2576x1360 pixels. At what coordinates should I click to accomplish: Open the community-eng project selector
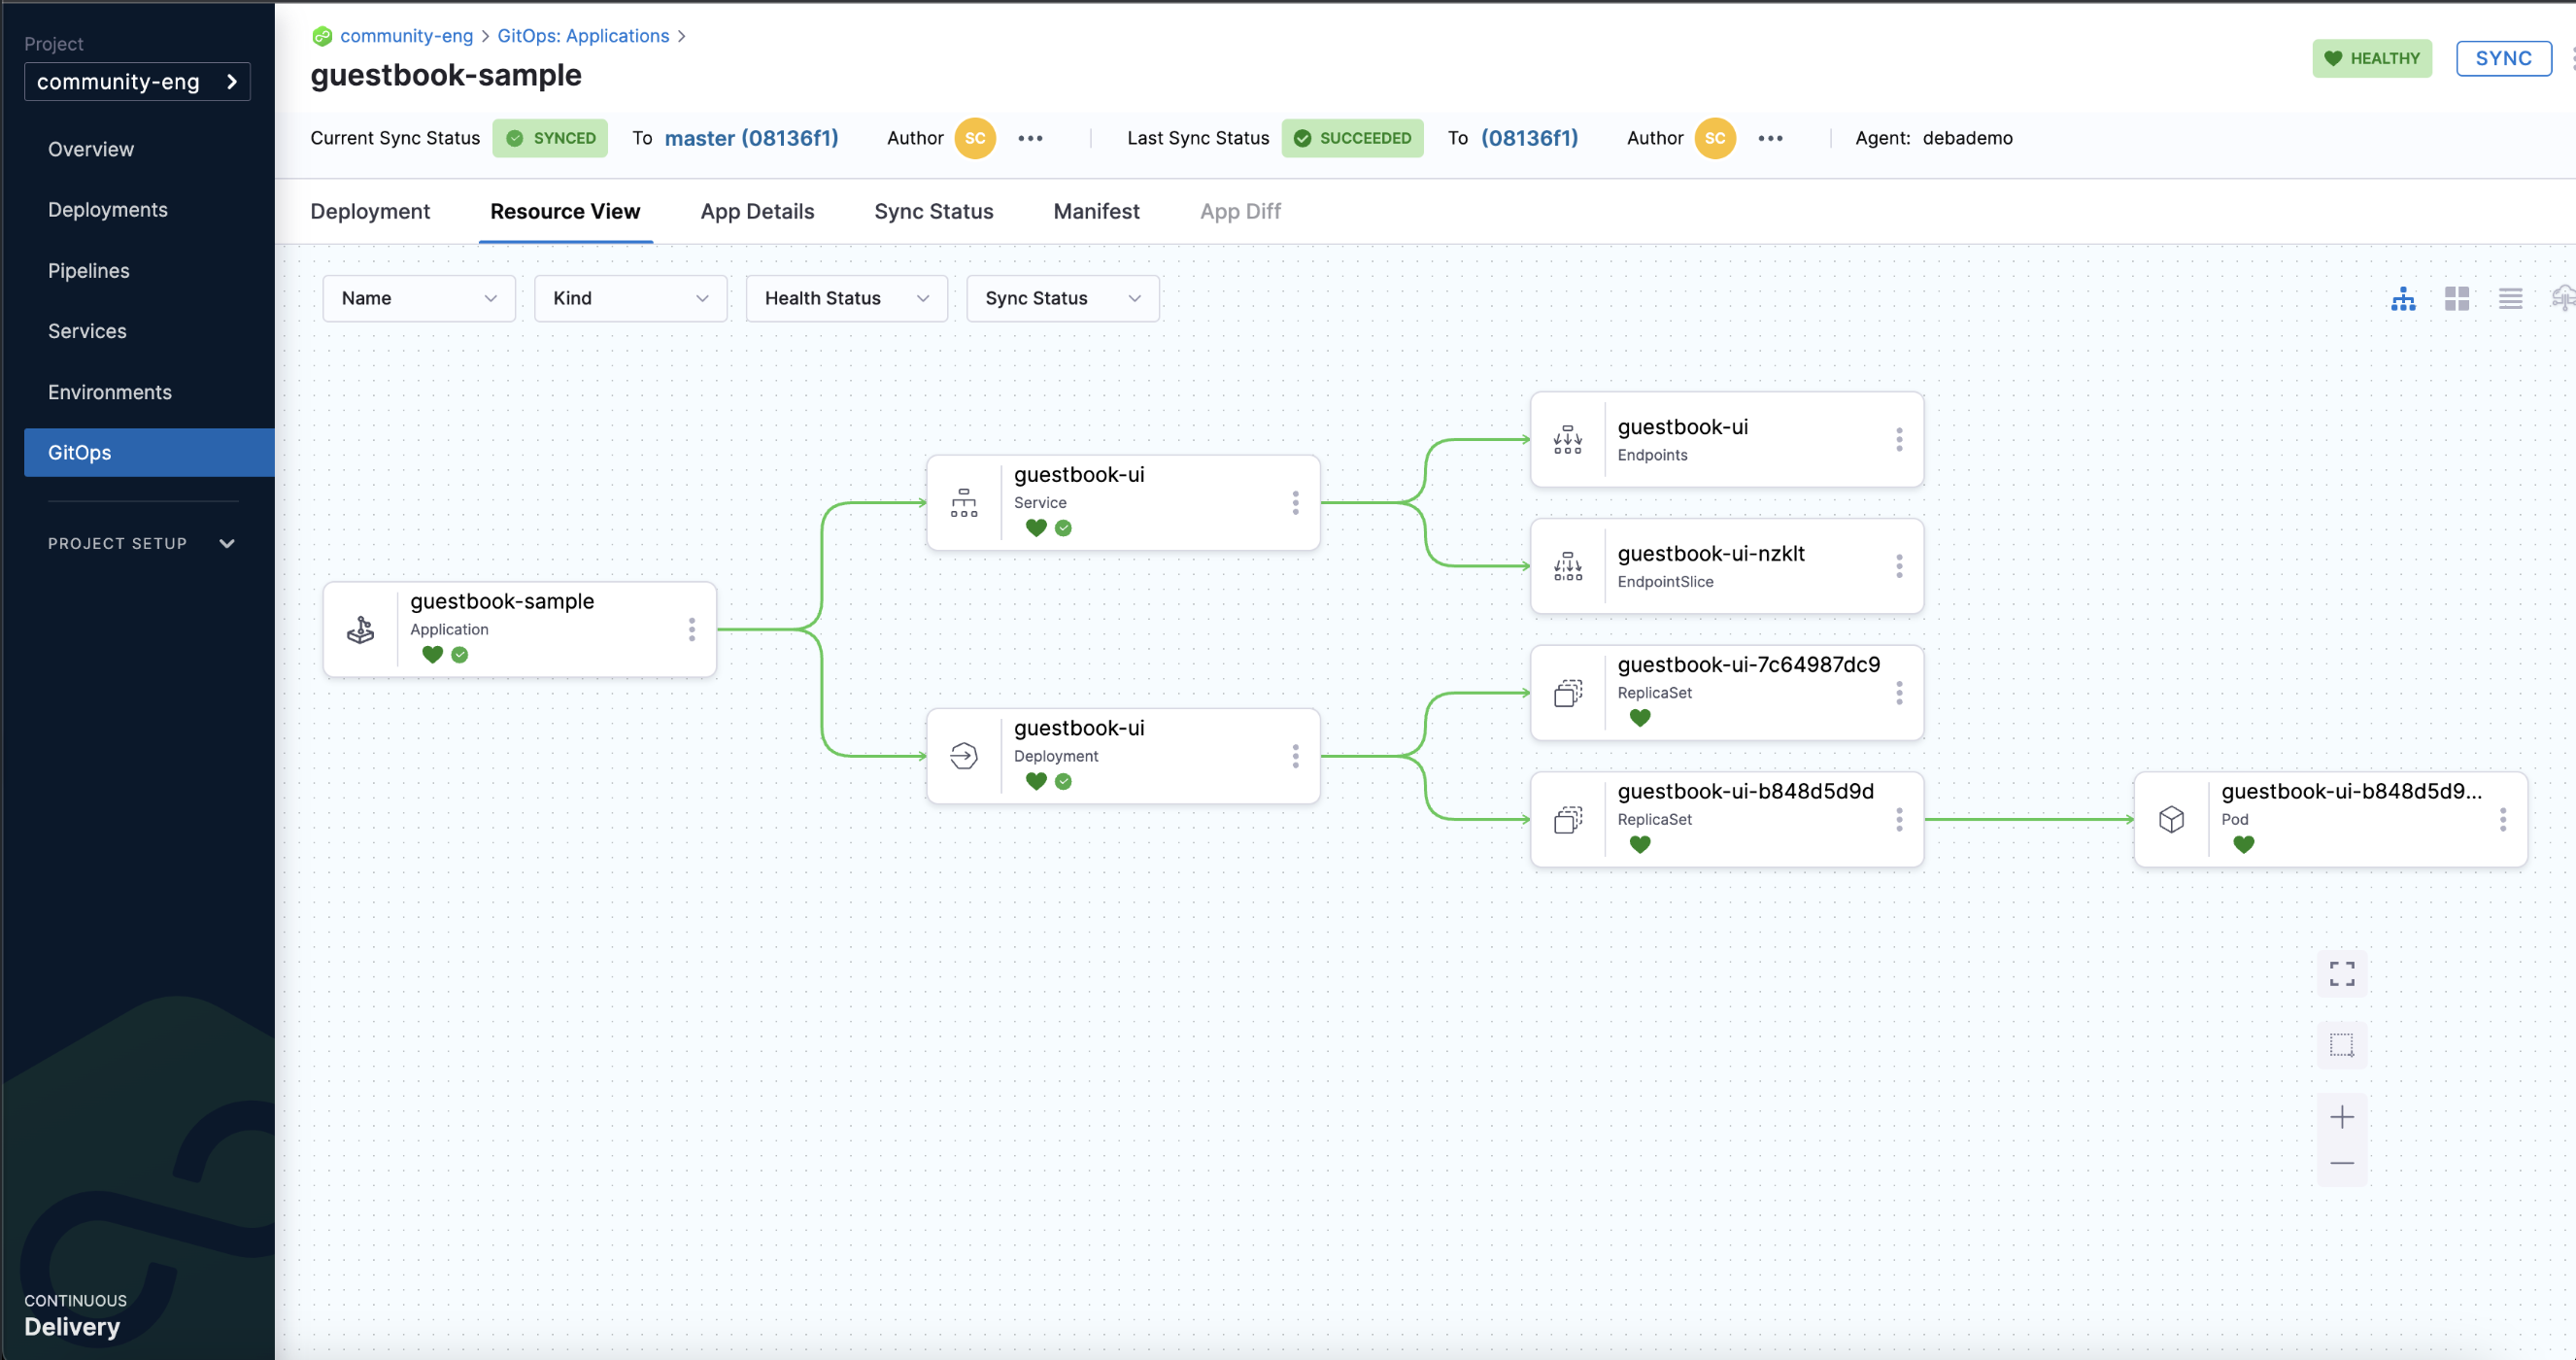click(x=137, y=82)
